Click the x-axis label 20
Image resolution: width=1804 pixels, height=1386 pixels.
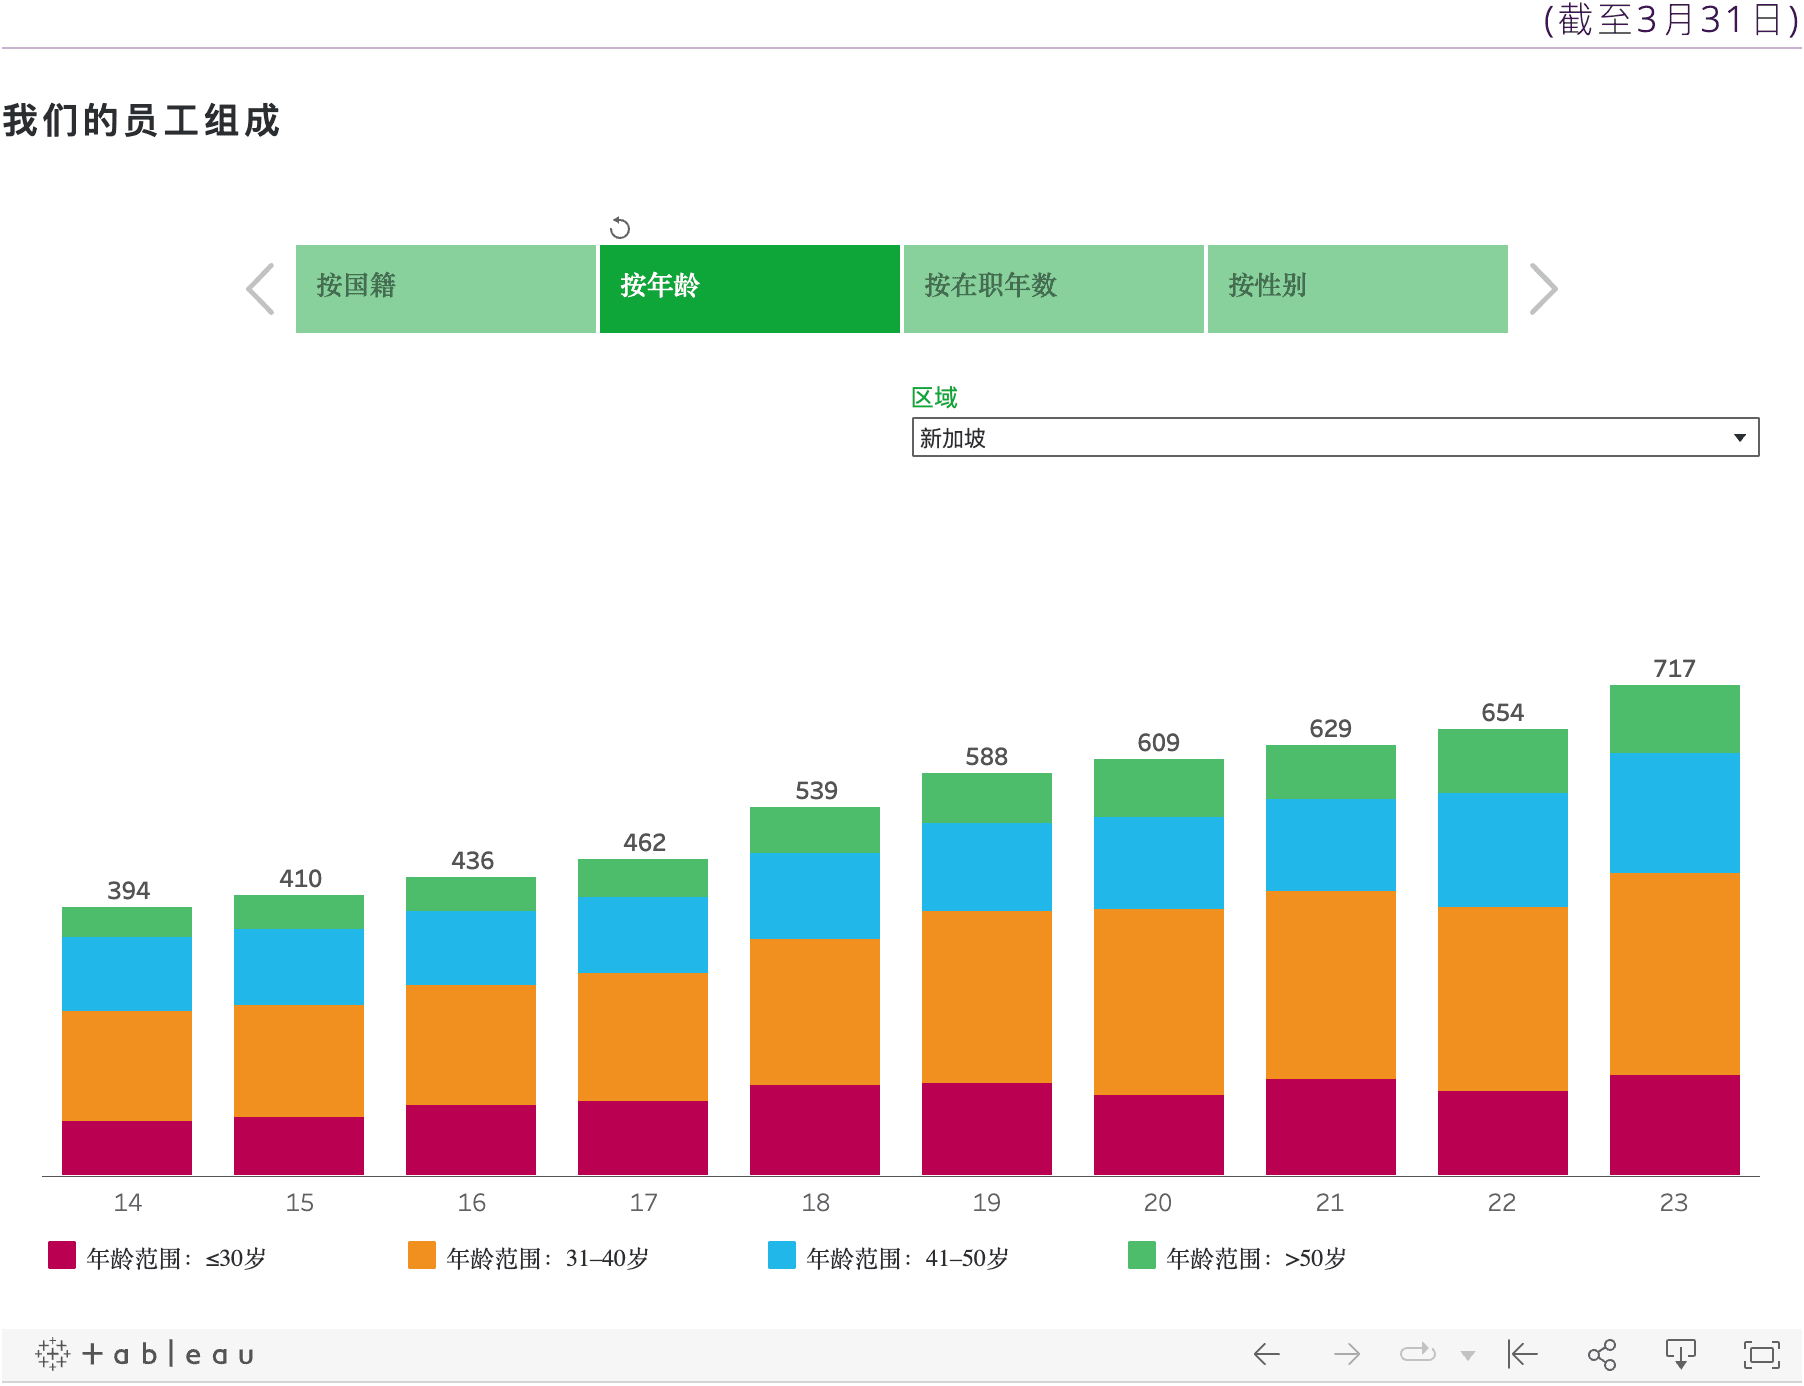point(1158,1202)
